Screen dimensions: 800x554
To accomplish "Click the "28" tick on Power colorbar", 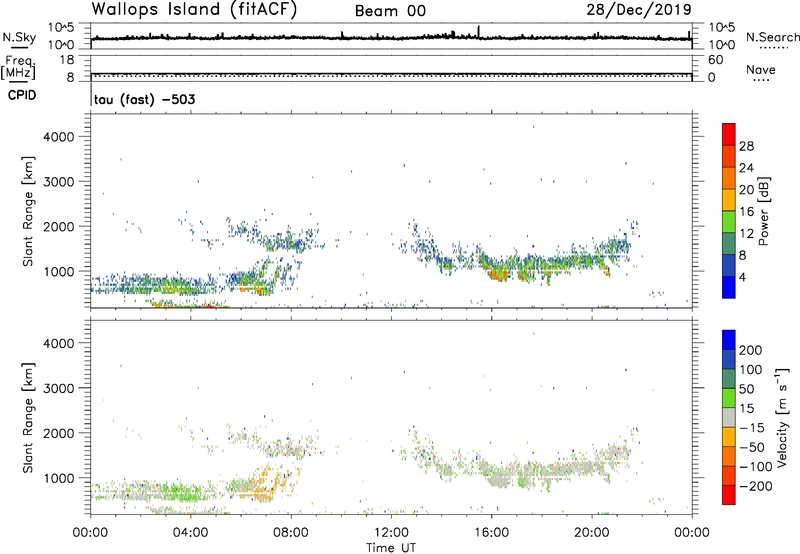I will tap(746, 146).
